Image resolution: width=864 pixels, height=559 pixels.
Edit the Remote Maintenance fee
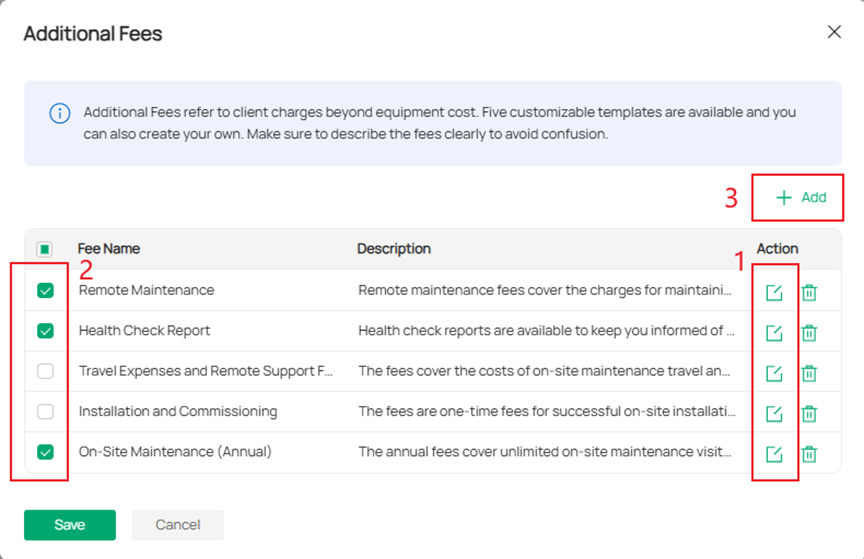774,292
